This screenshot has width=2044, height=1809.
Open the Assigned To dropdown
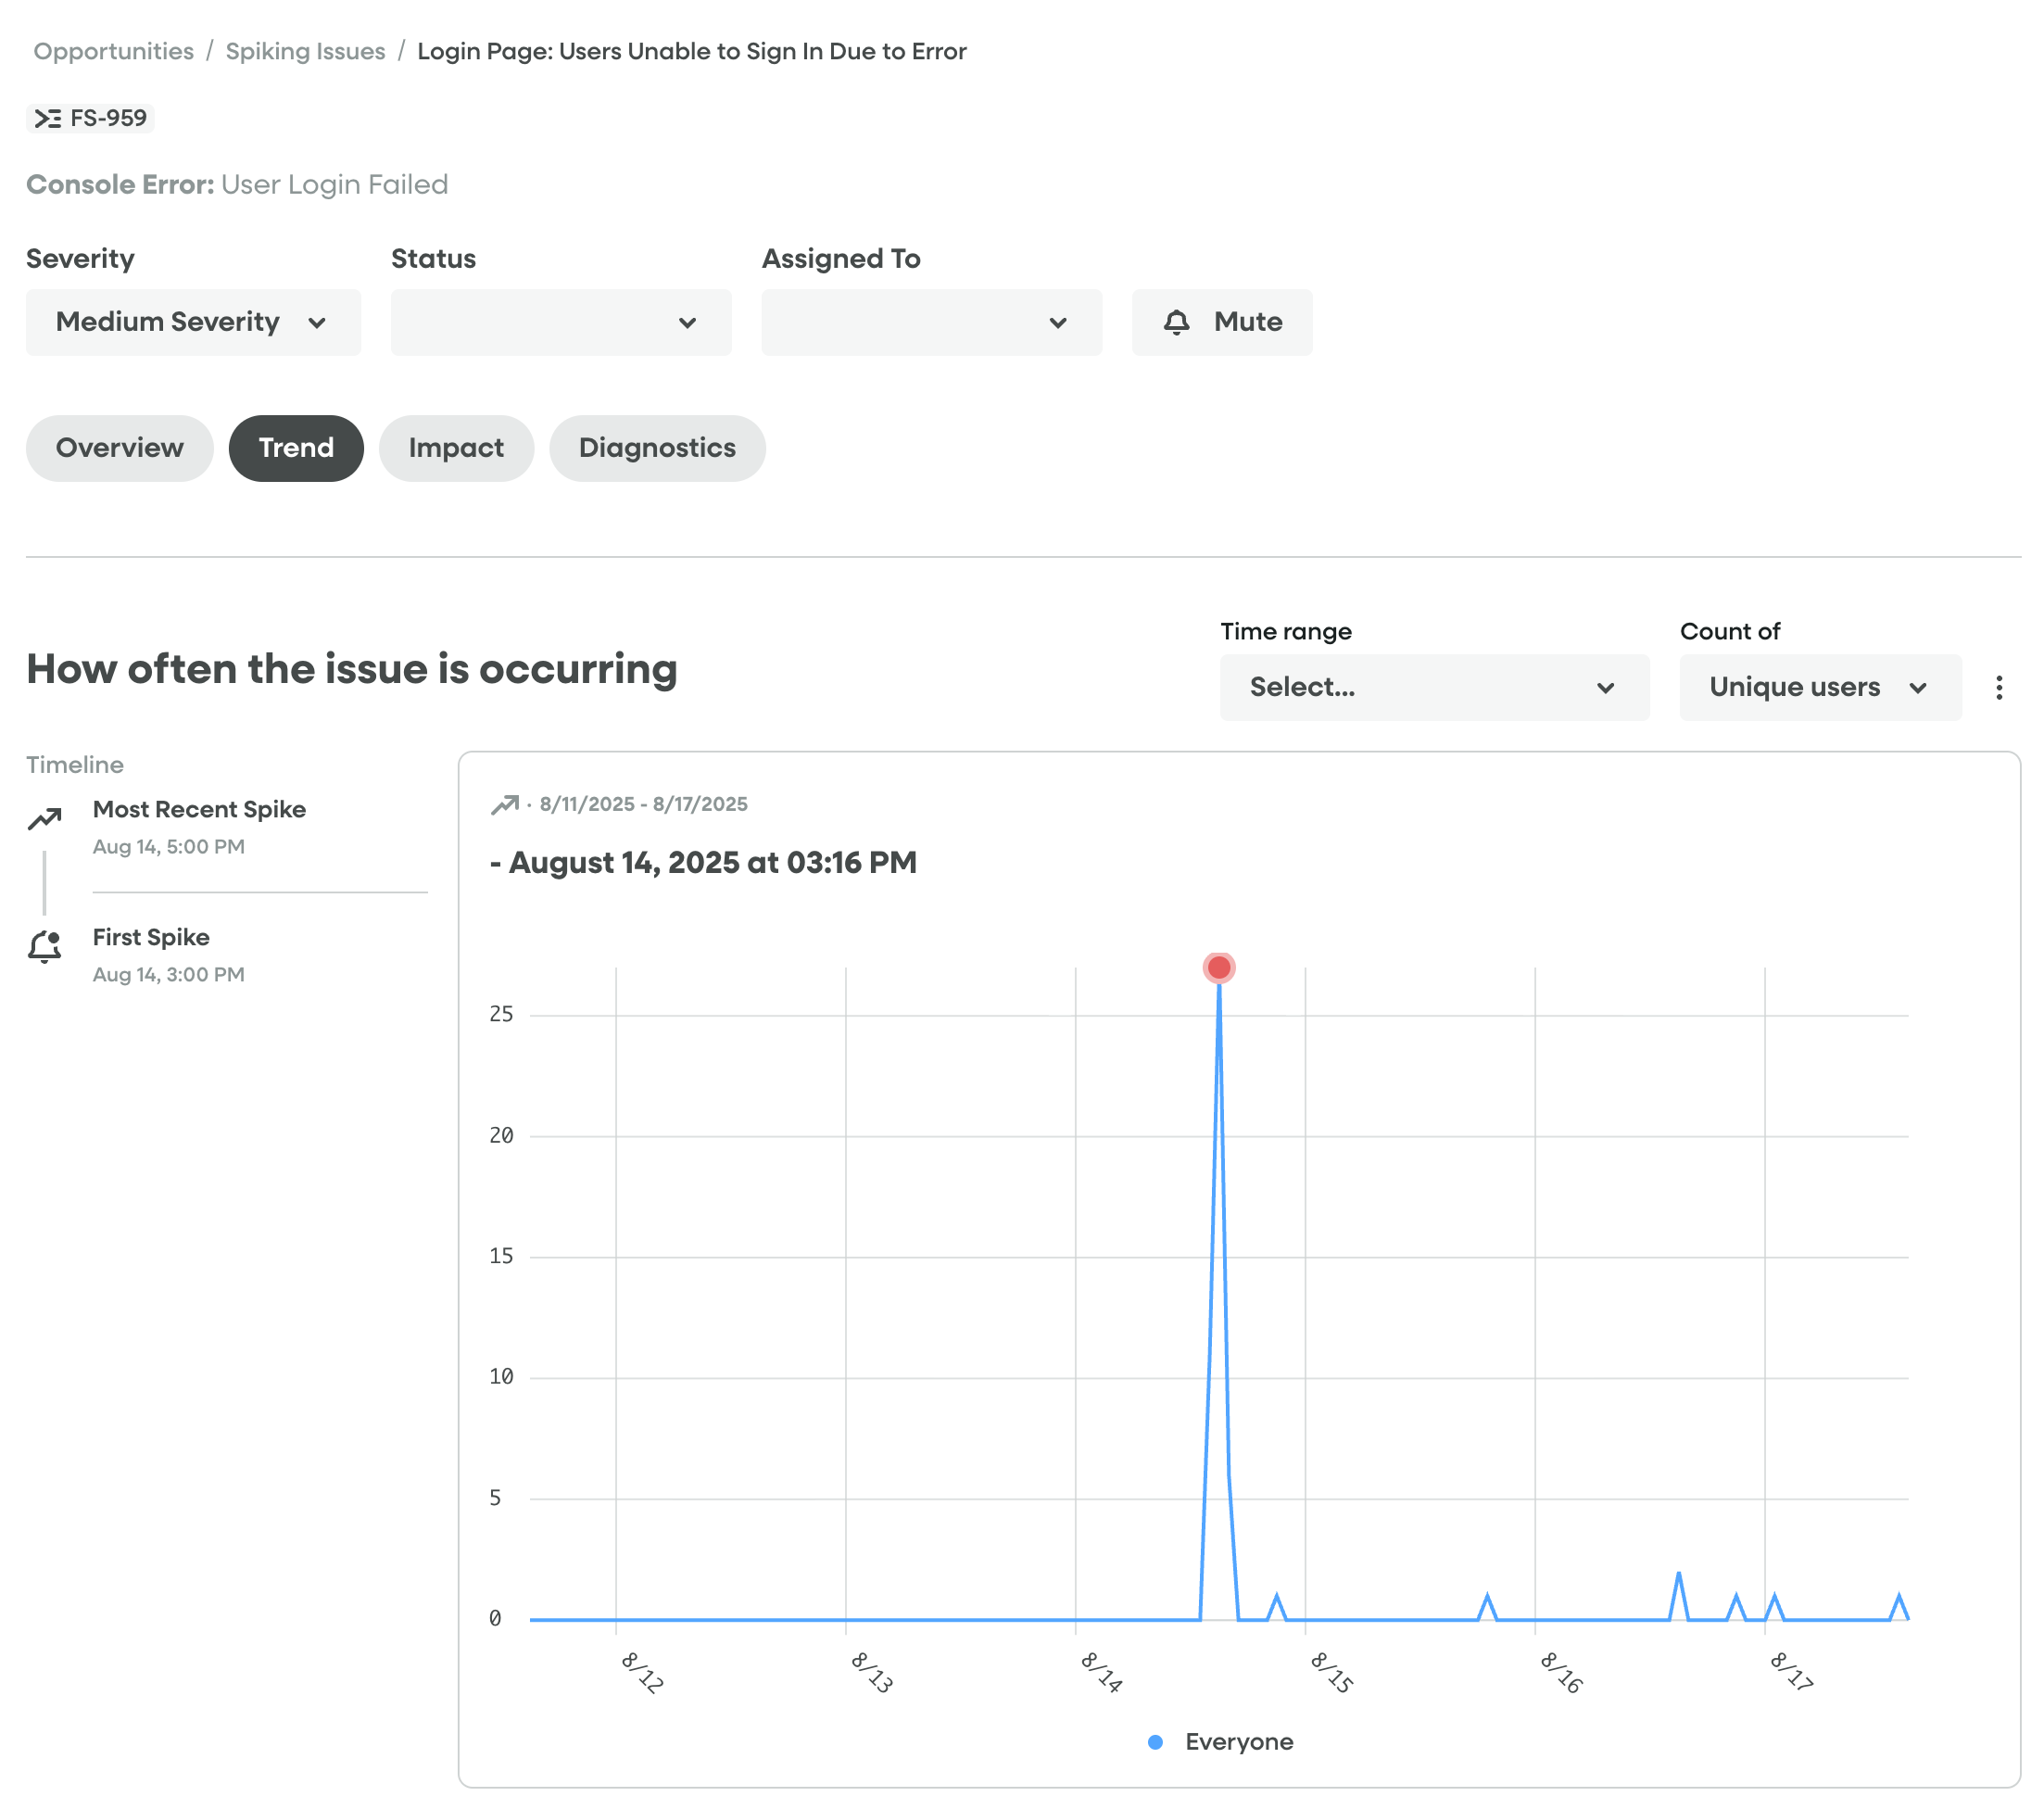point(932,322)
